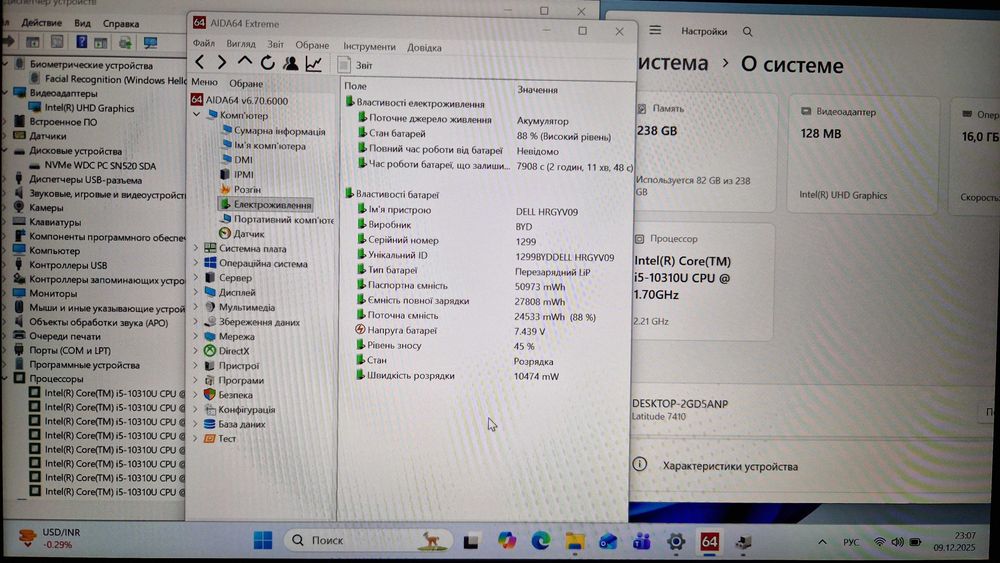The image size is (1000, 563).
Task: Select the База даних tree item
Action: [x=235, y=424]
